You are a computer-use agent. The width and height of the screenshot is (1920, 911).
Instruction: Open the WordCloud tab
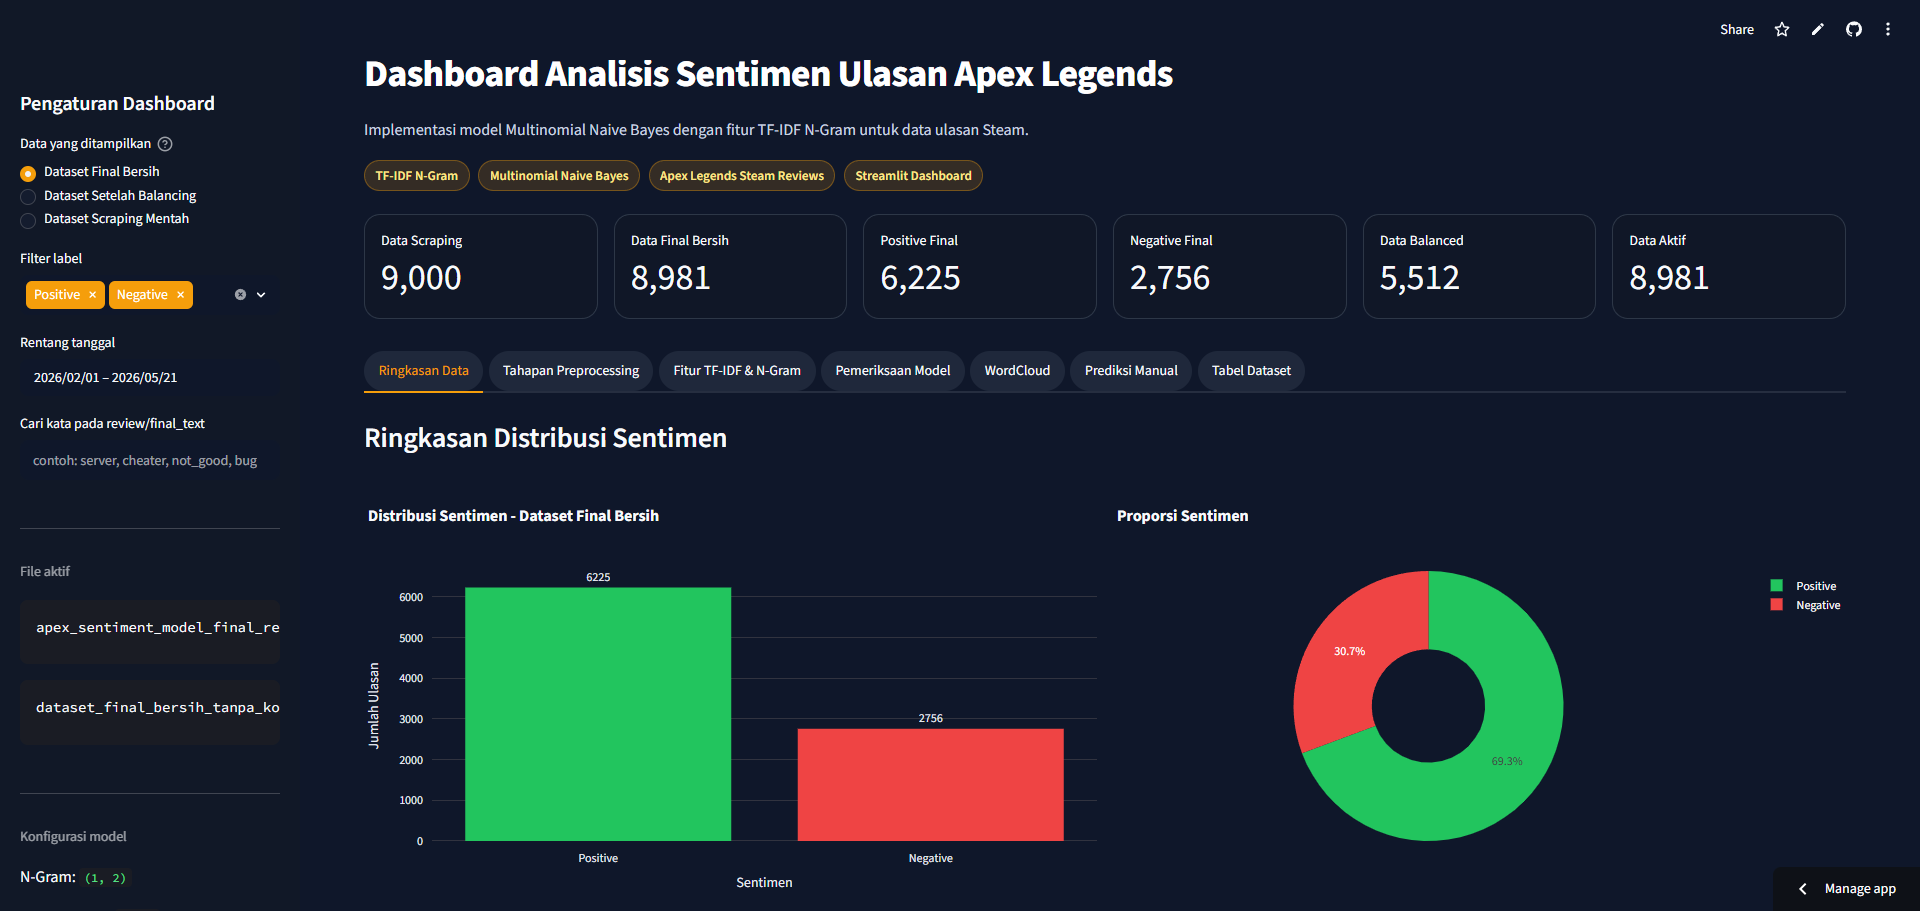tap(1017, 371)
